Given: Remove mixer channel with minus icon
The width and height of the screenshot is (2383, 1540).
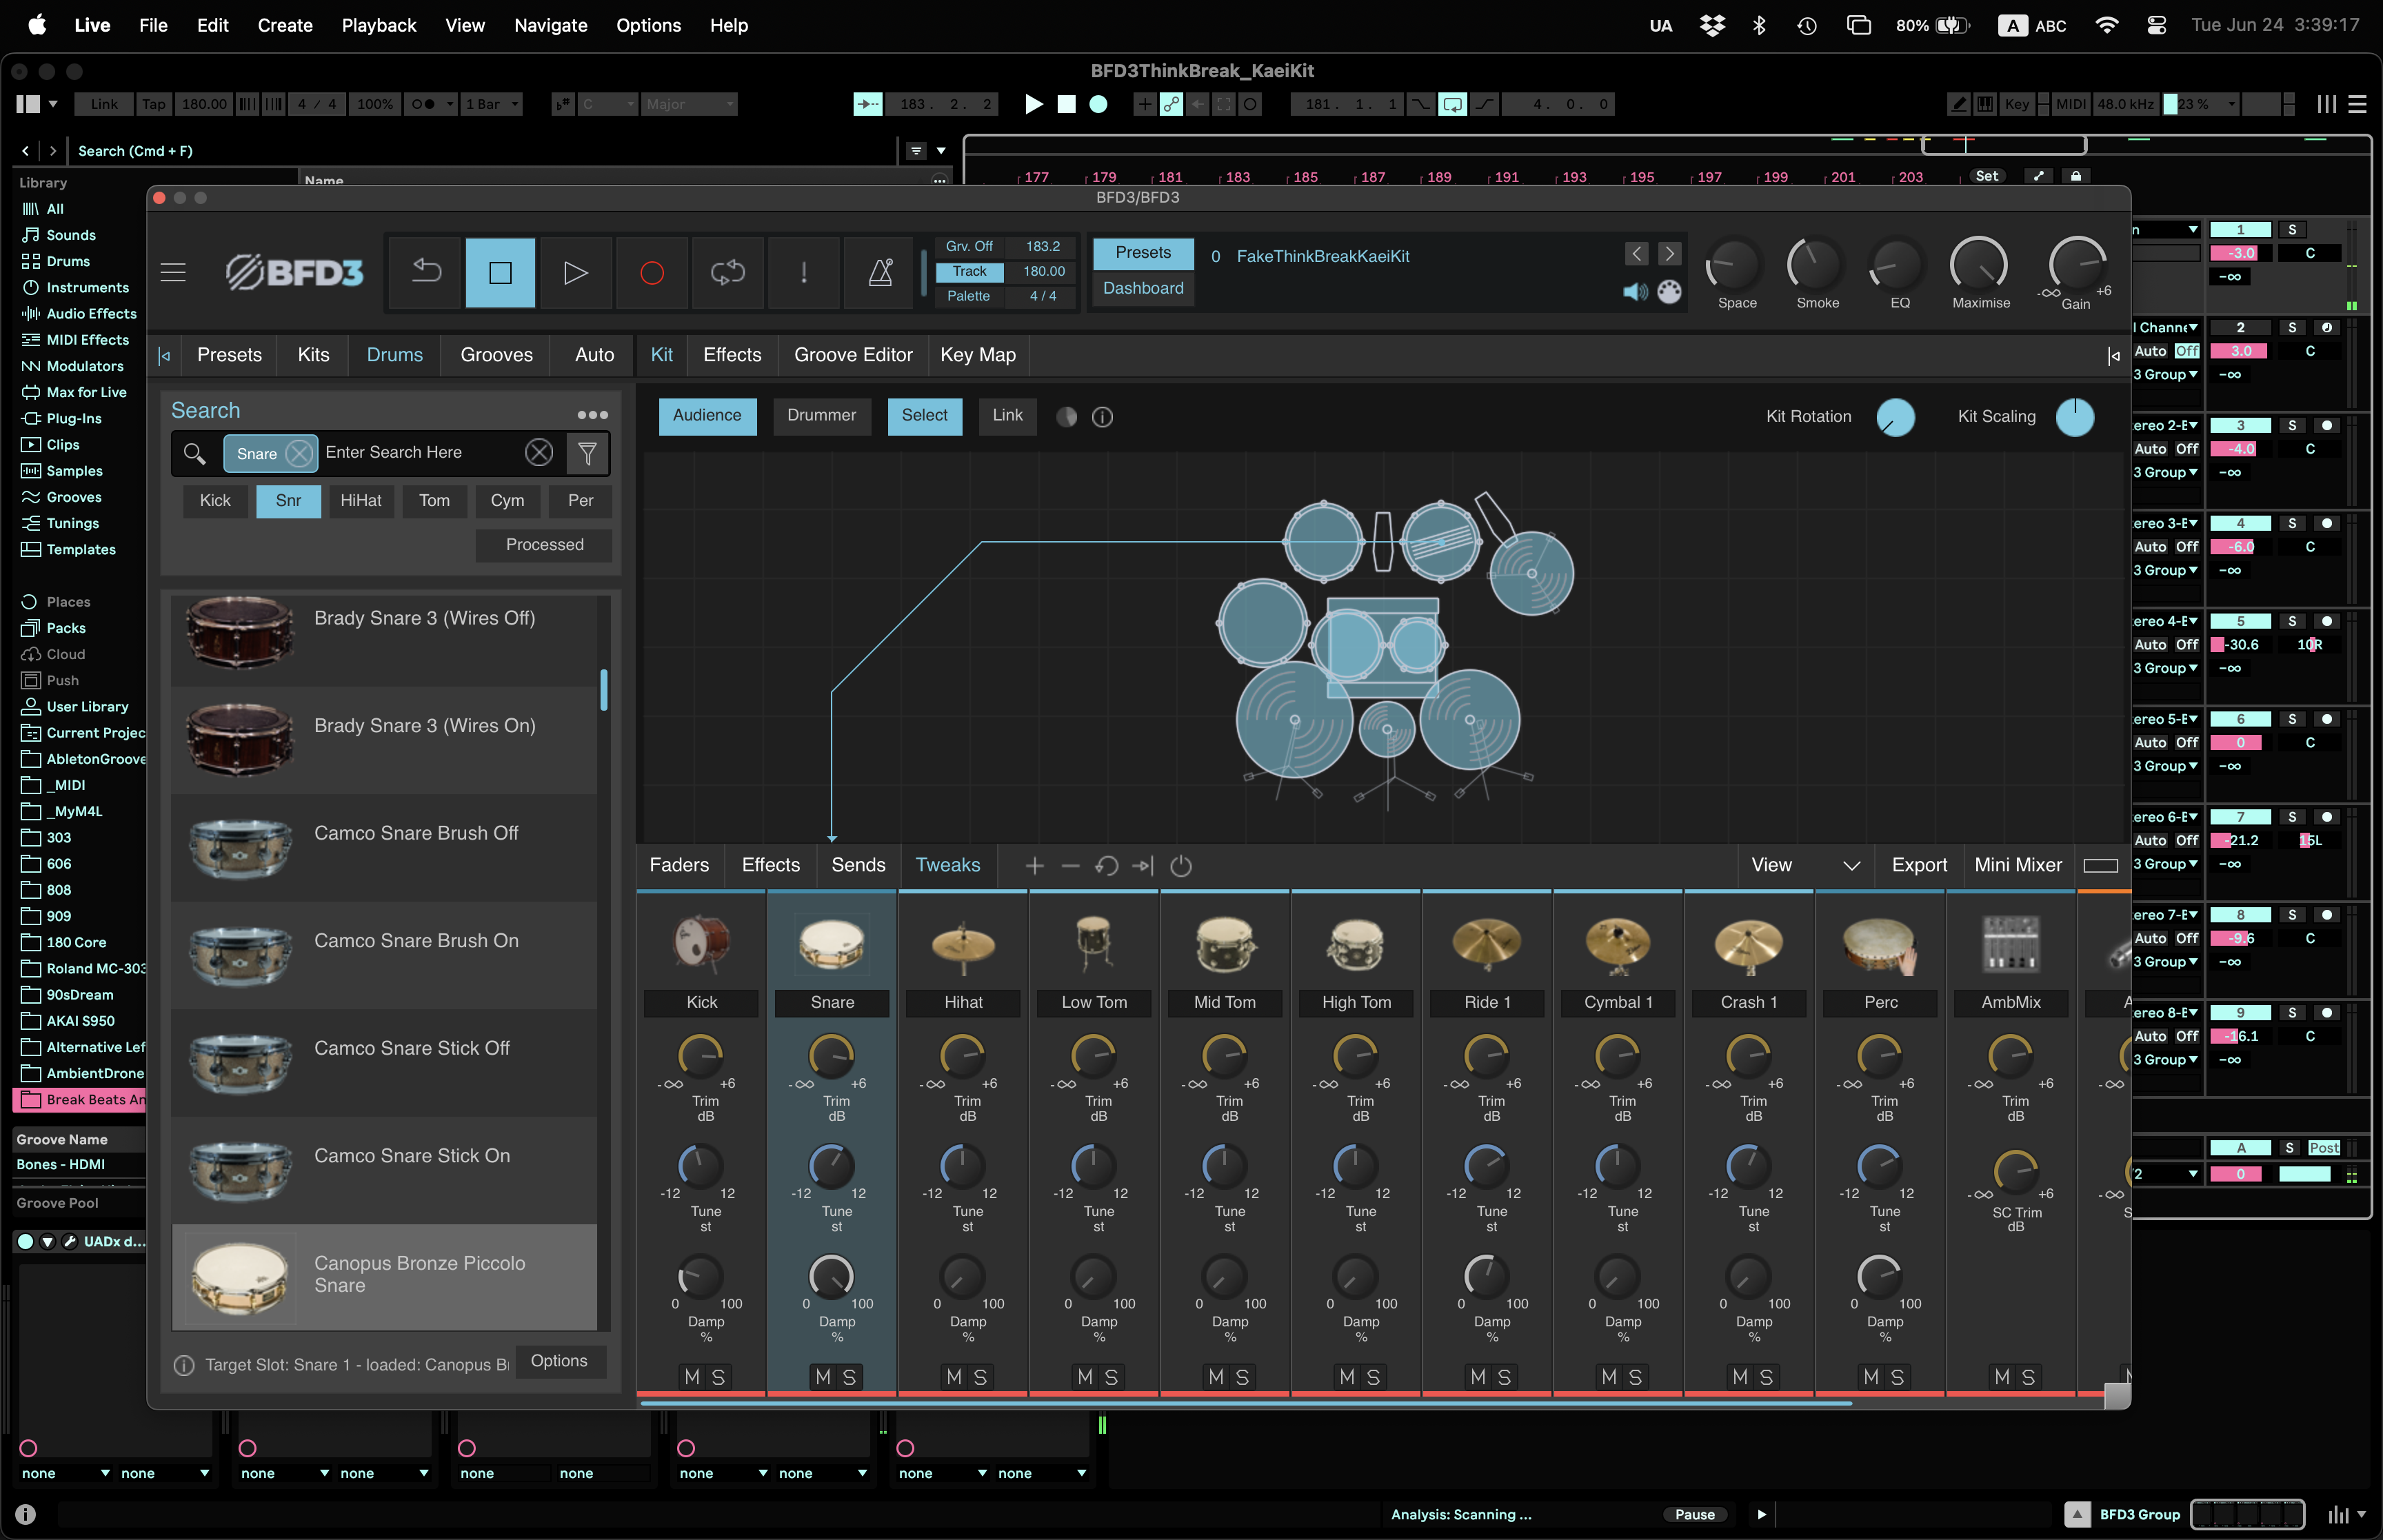Looking at the screenshot, I should click(x=1070, y=866).
